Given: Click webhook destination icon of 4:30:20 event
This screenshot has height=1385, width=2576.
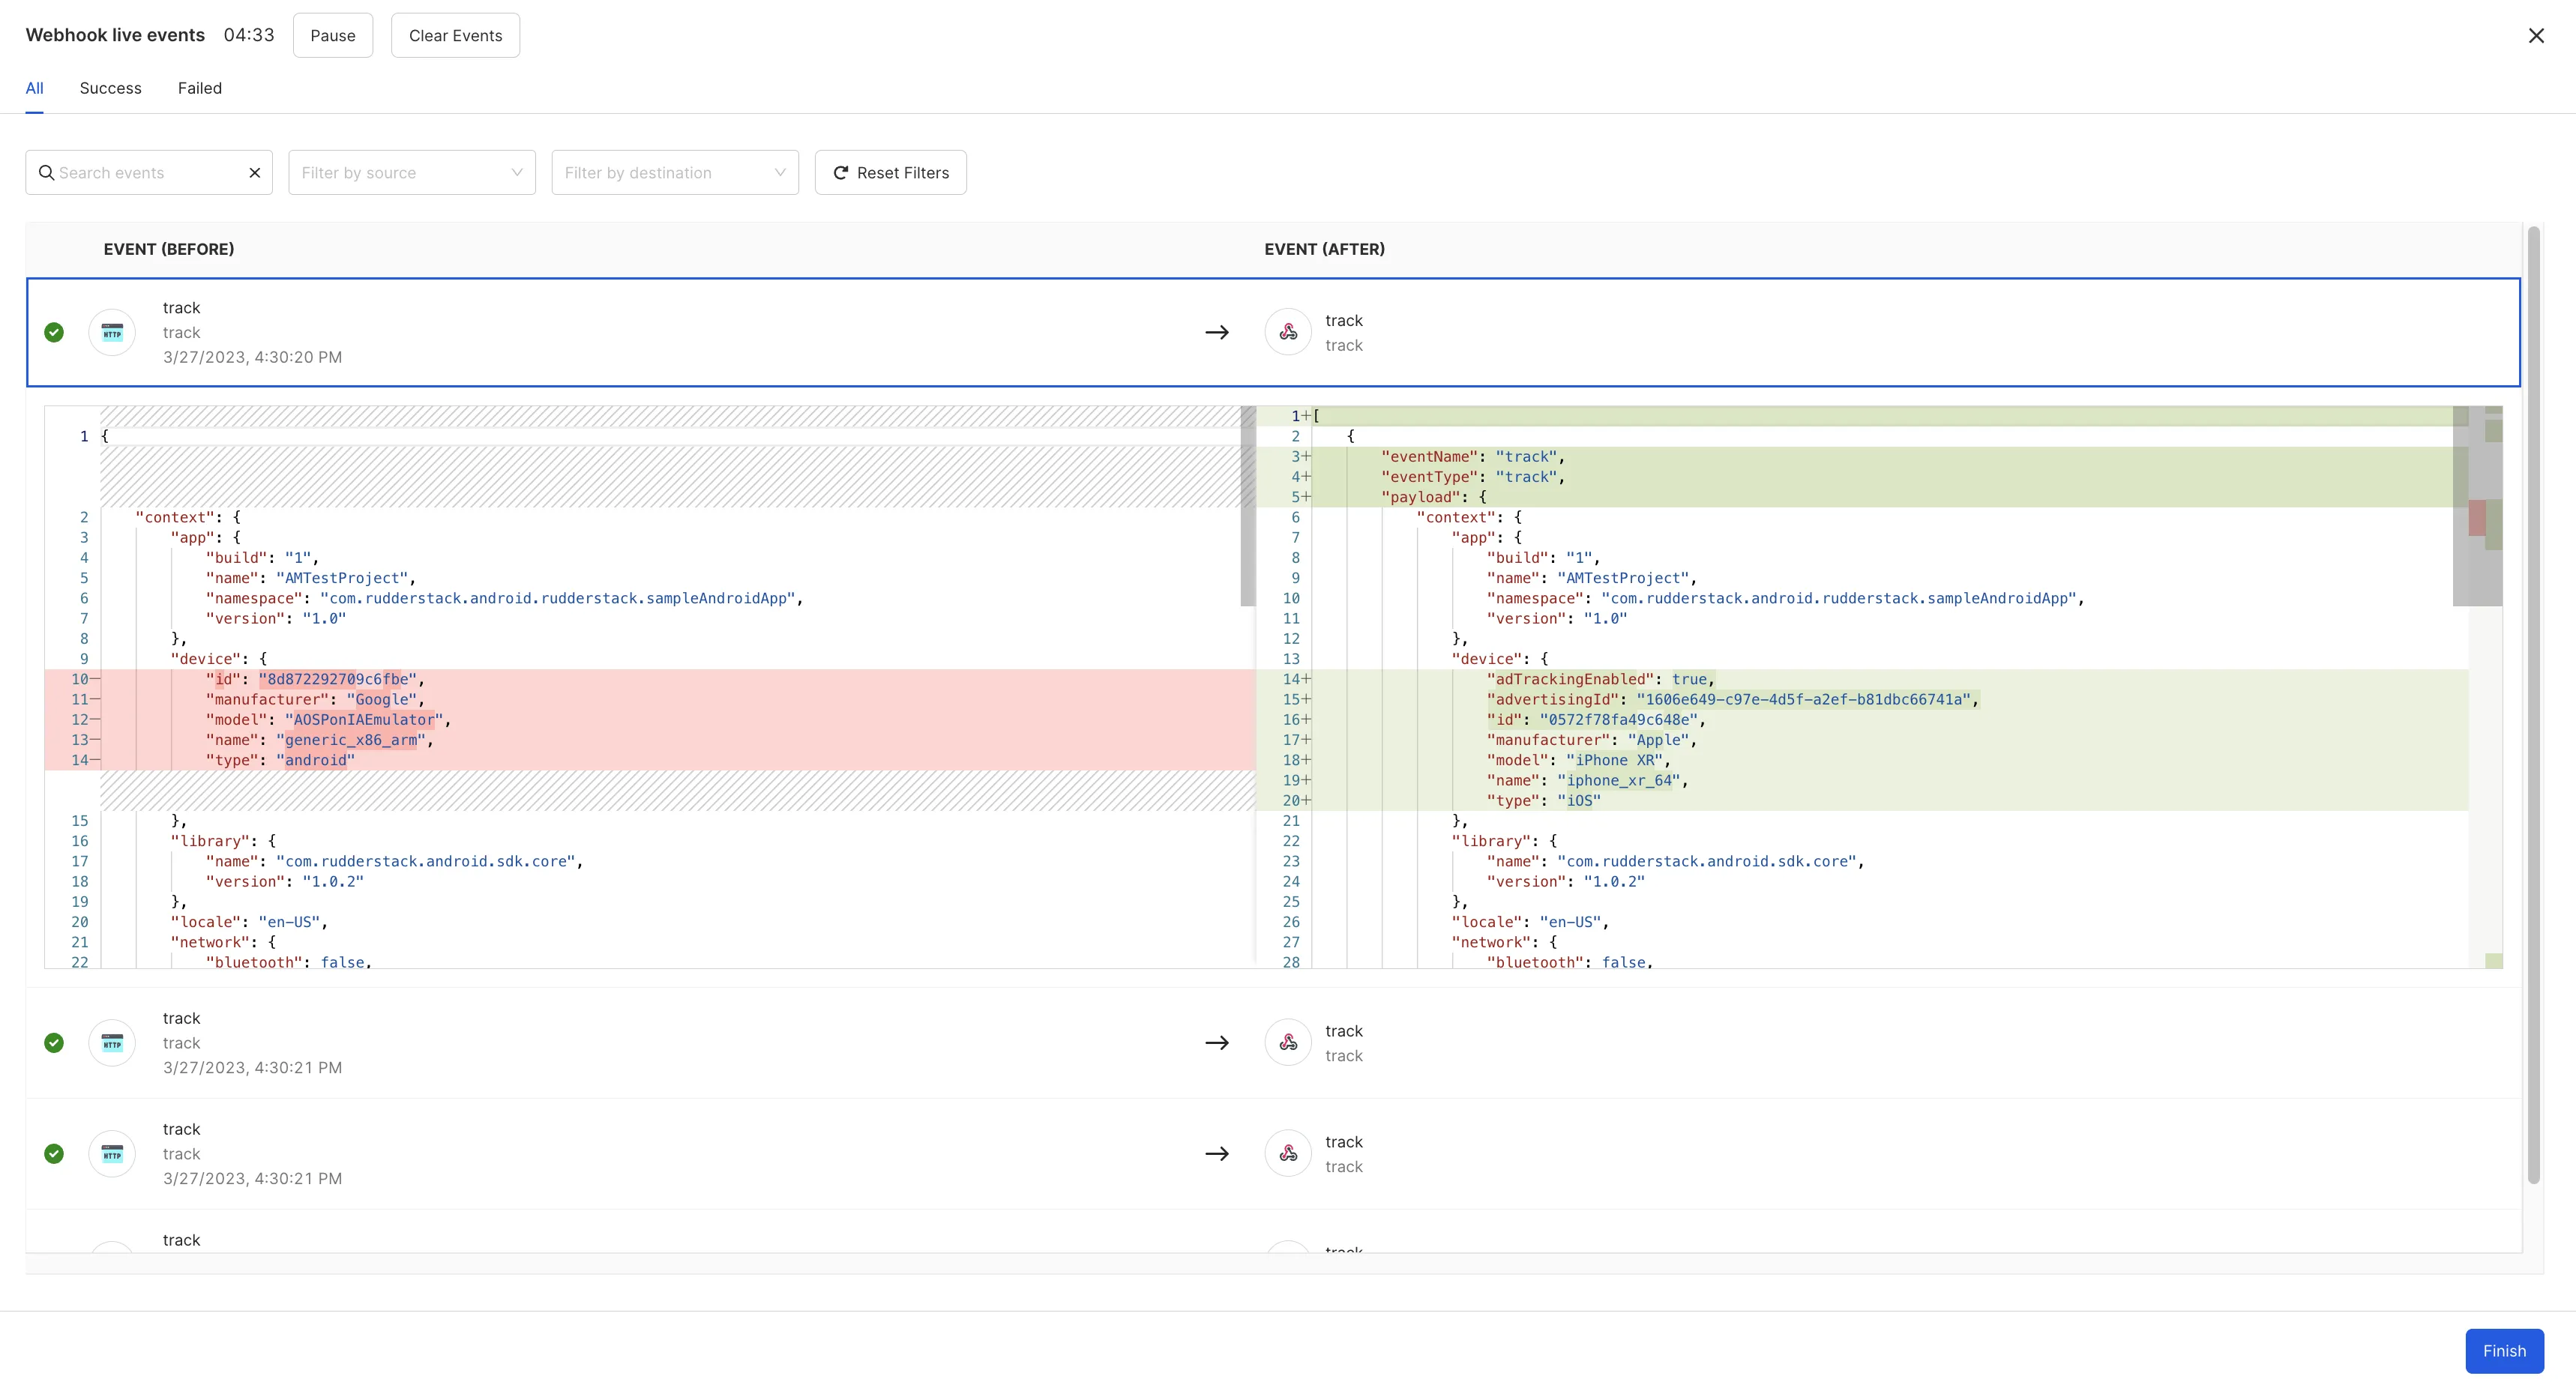Looking at the screenshot, I should pos(1288,332).
